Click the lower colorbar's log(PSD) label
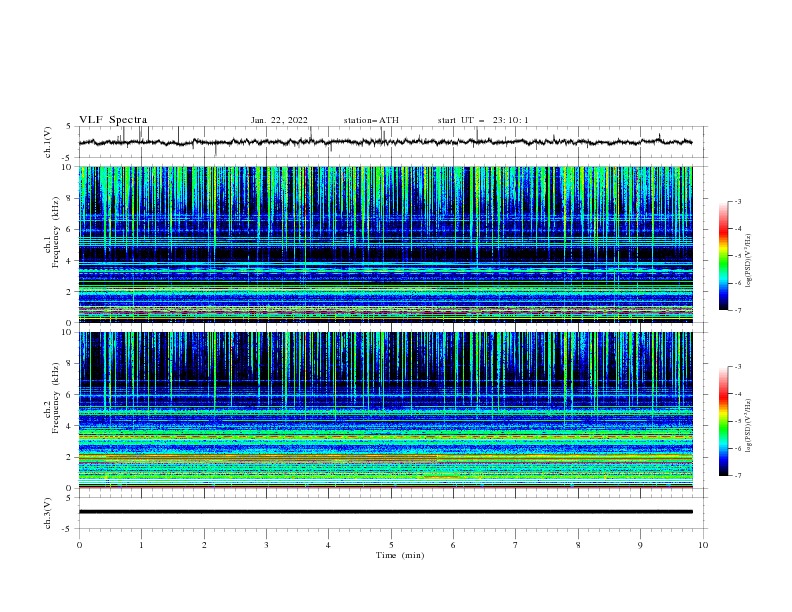 point(748,426)
